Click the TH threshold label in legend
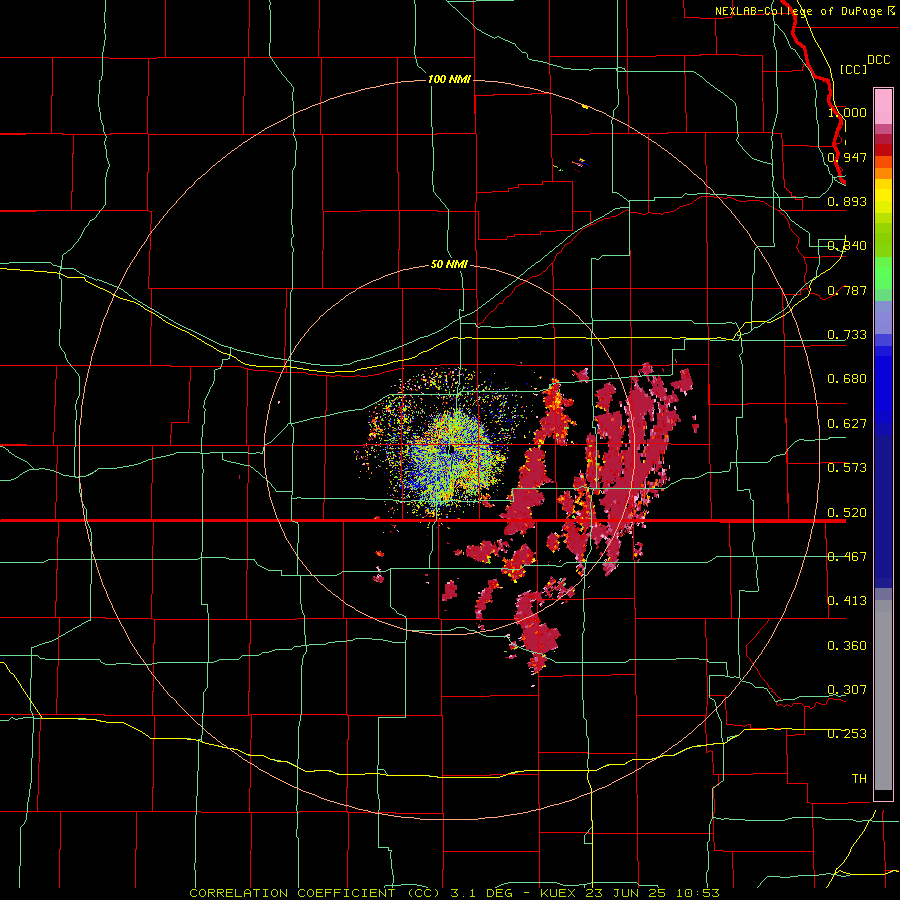Viewport: 900px width, 900px height. [x=859, y=778]
